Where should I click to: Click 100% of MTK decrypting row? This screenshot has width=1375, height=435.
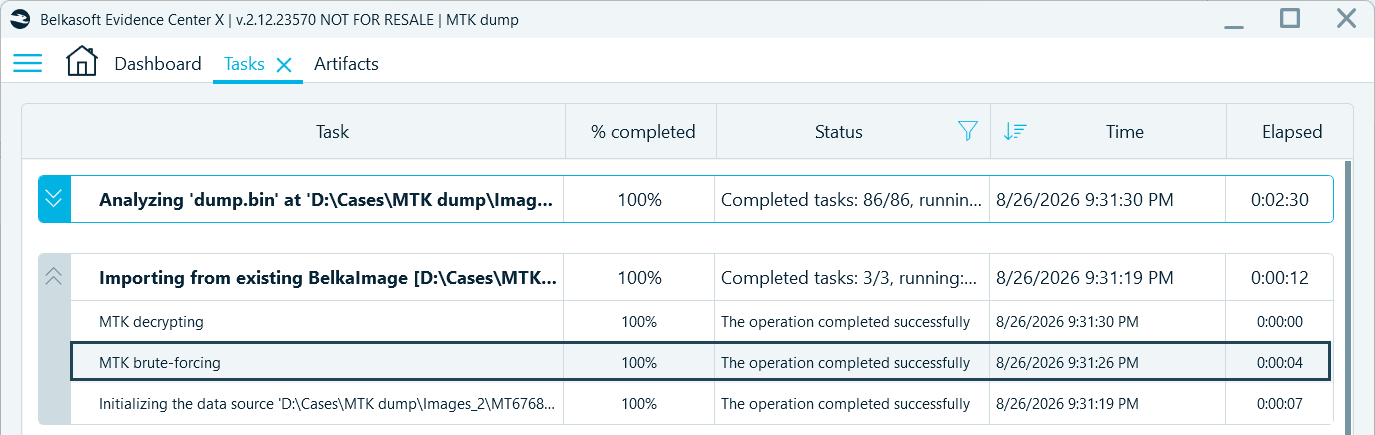640,322
